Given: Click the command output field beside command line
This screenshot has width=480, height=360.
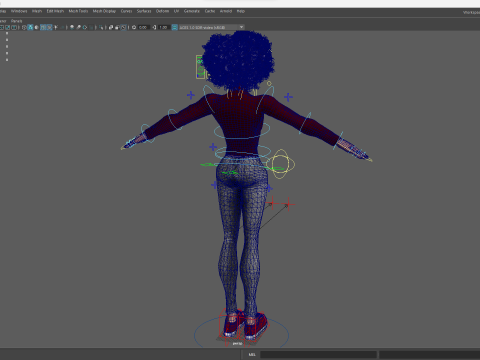Looking at the screenshot, I should coord(429,354).
